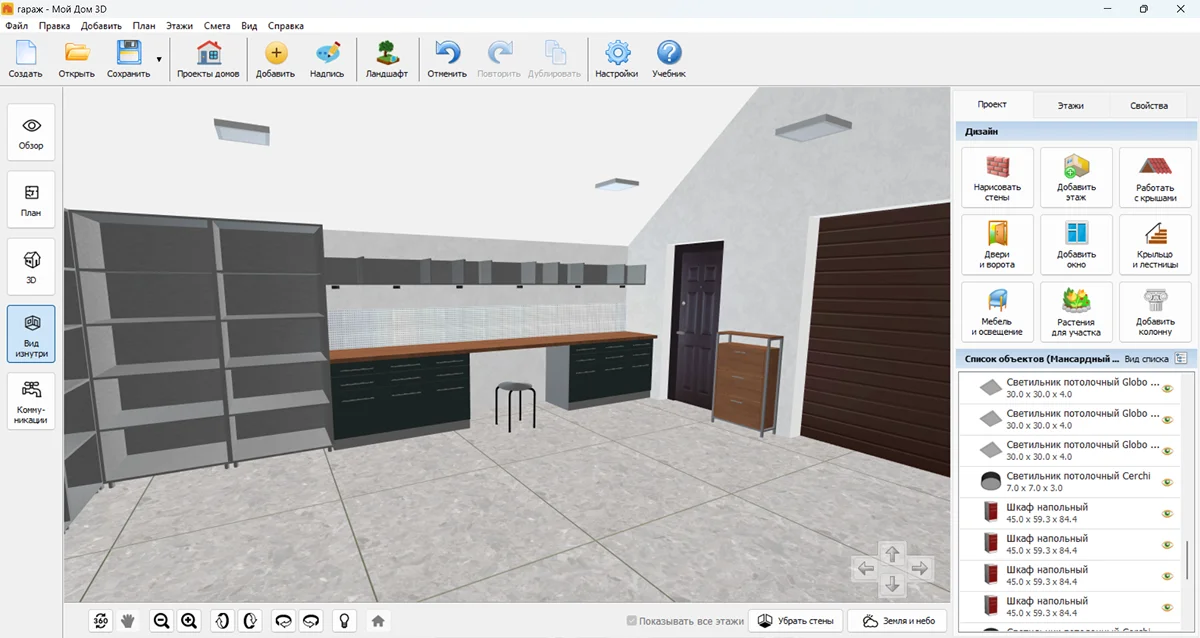This screenshot has width=1200, height=638.
Task: Click the Ландшафт toolbar icon
Action: coord(386,59)
